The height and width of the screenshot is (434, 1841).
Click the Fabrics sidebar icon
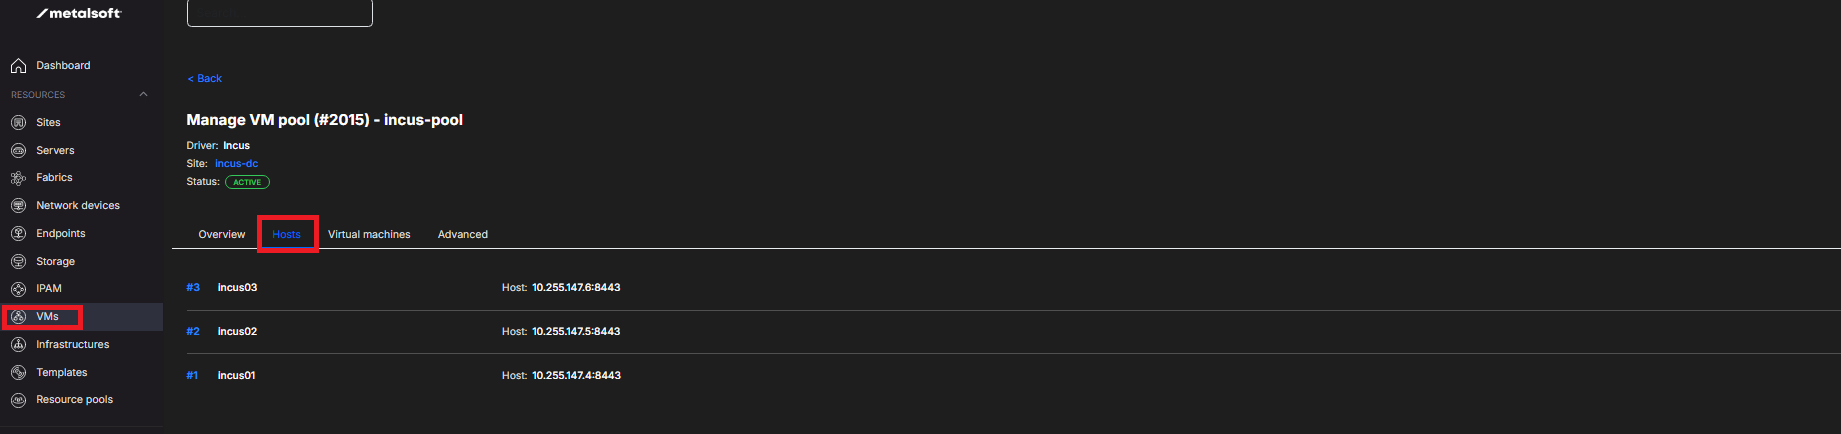point(18,178)
